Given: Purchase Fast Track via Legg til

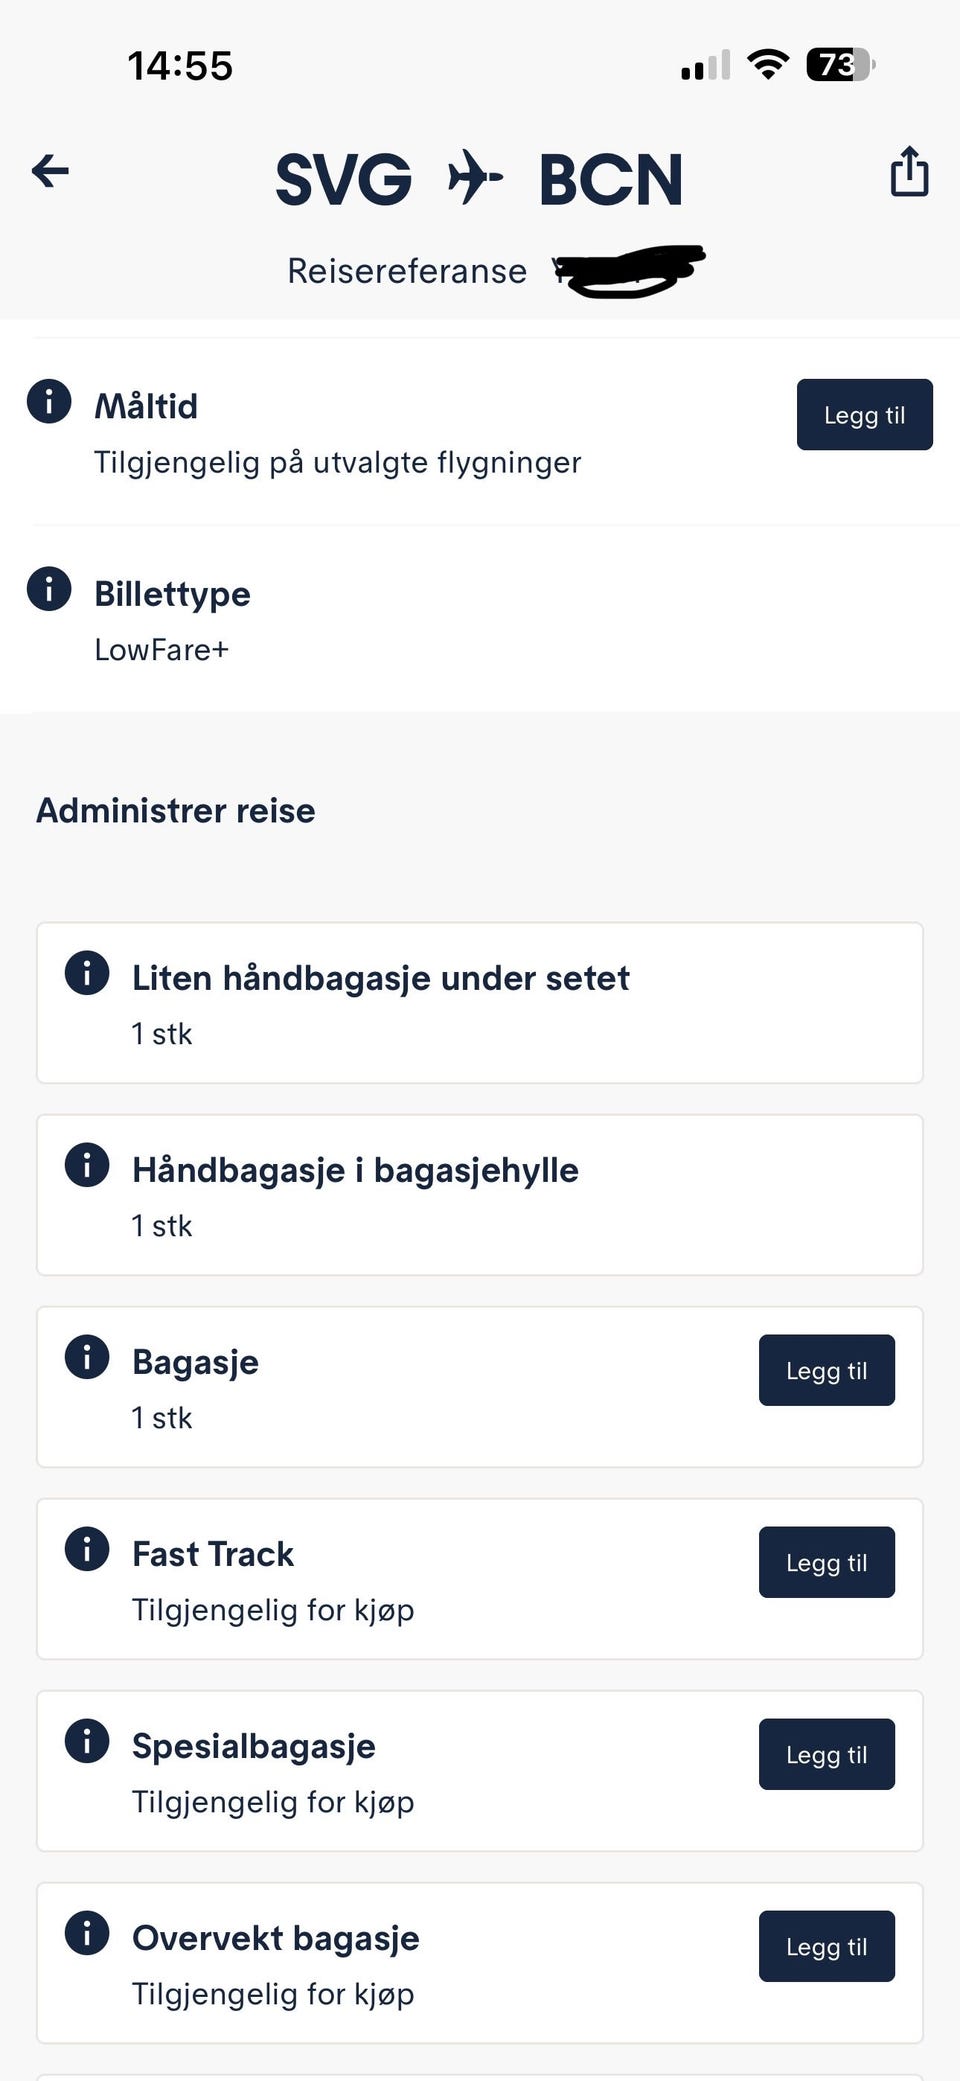Looking at the screenshot, I should coord(826,1562).
